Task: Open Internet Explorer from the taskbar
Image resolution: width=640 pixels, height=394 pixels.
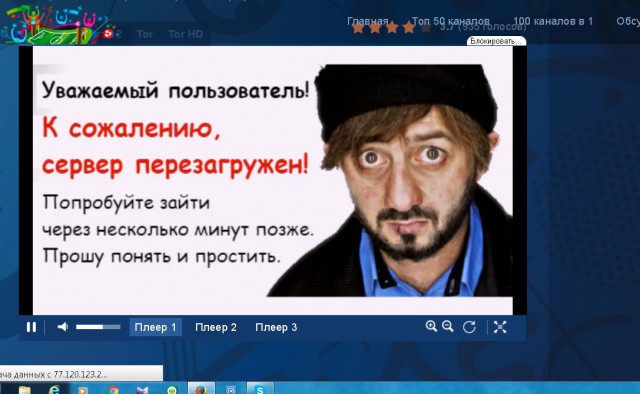Action: coord(53,390)
